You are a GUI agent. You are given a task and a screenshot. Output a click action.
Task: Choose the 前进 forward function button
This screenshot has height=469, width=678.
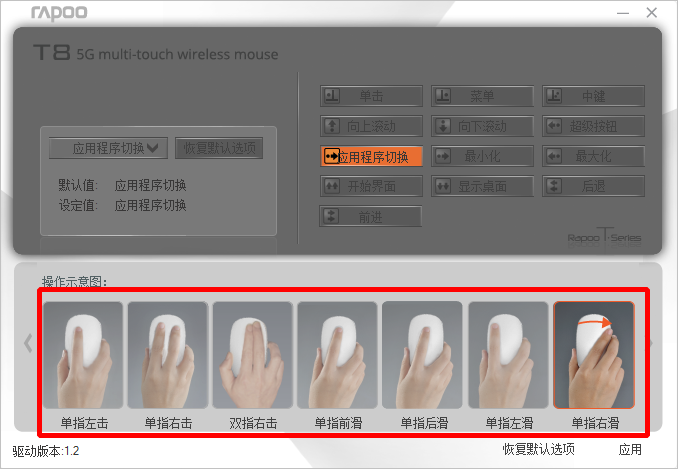pyautogui.click(x=370, y=216)
